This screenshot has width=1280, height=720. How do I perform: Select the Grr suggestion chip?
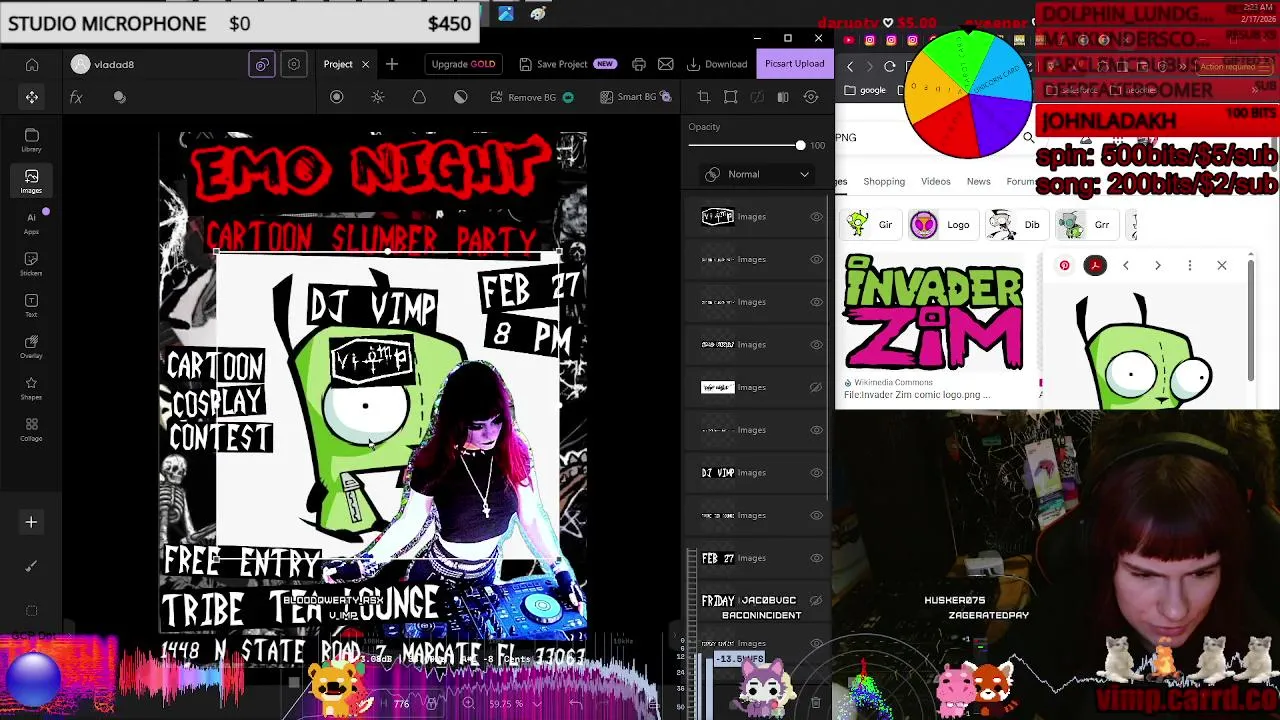(x=1086, y=225)
